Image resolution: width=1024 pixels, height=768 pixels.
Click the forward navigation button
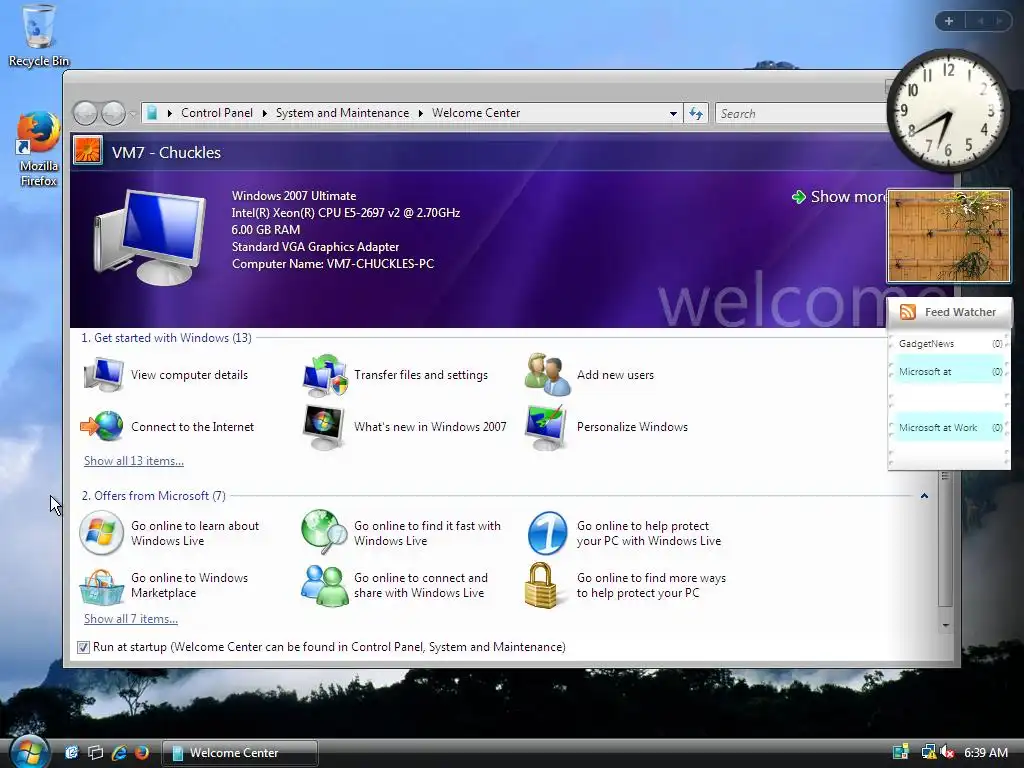pyautogui.click(x=113, y=113)
